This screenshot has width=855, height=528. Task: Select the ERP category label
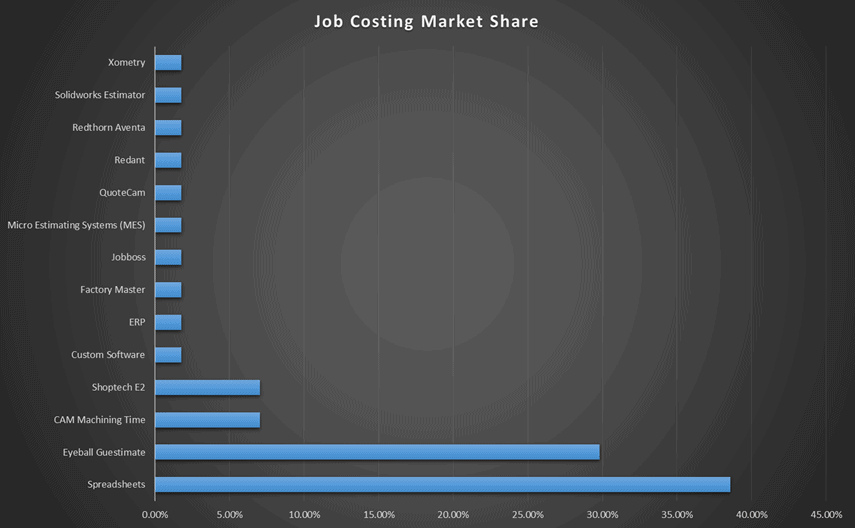[x=137, y=322]
